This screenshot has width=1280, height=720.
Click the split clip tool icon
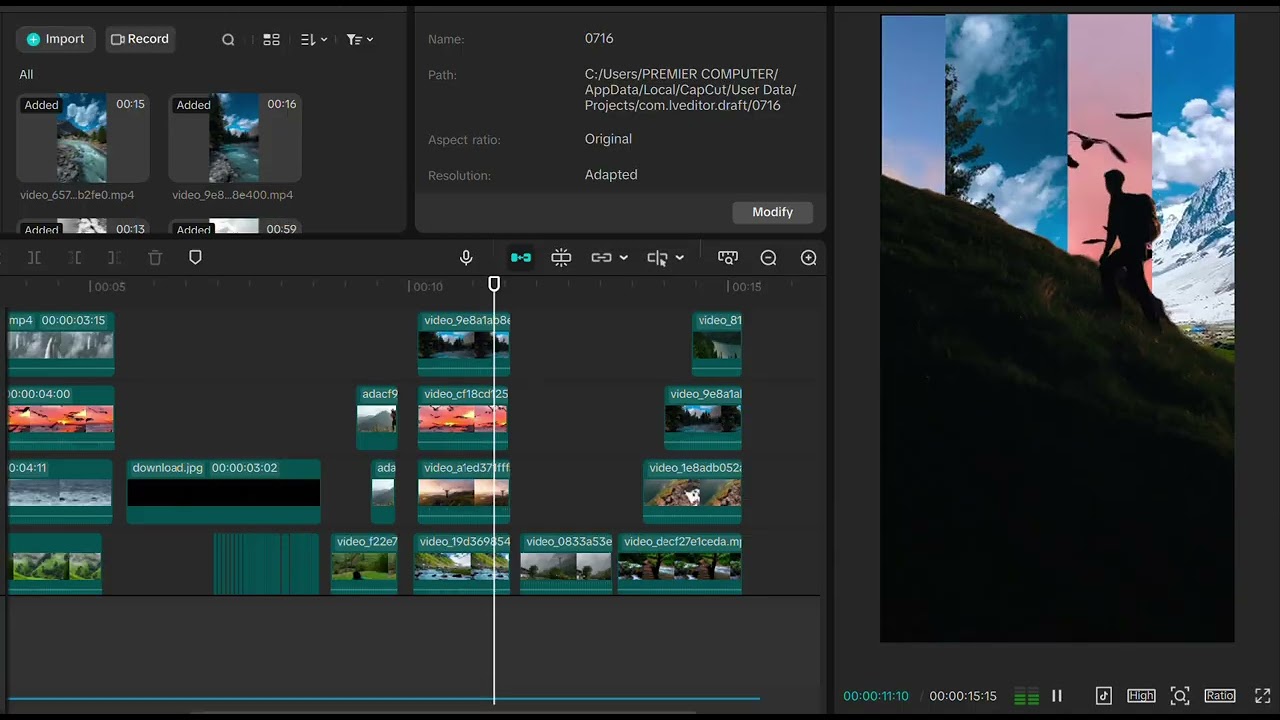34,258
